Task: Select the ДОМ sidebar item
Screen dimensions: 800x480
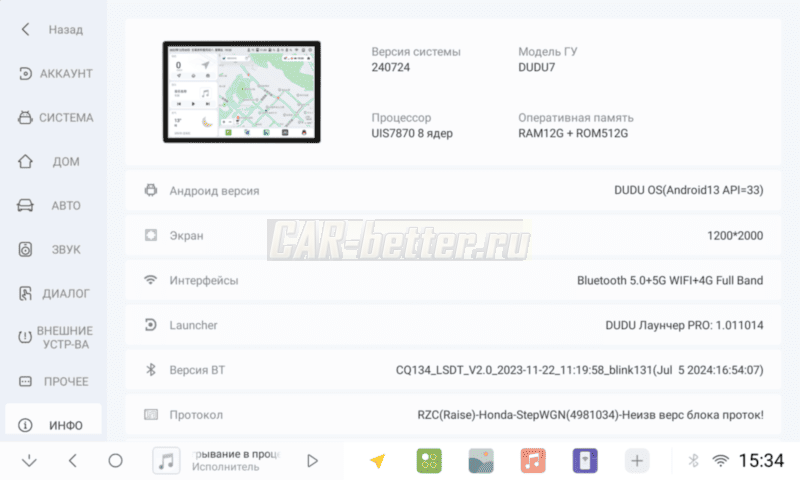Action: pos(54,162)
